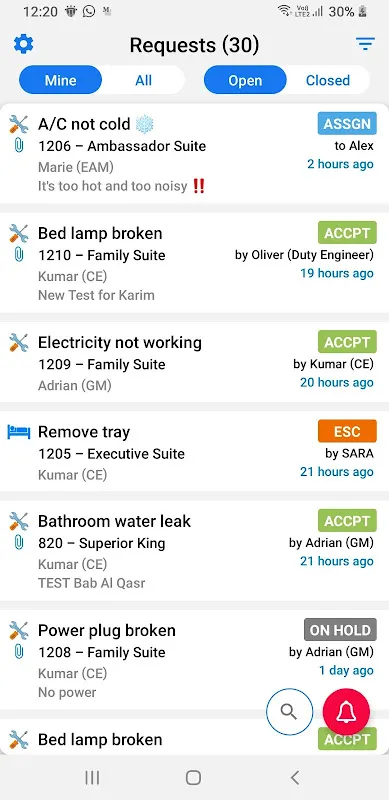Tap the orange ESC status badge
Viewport: 389px width, 800px height.
(x=347, y=431)
